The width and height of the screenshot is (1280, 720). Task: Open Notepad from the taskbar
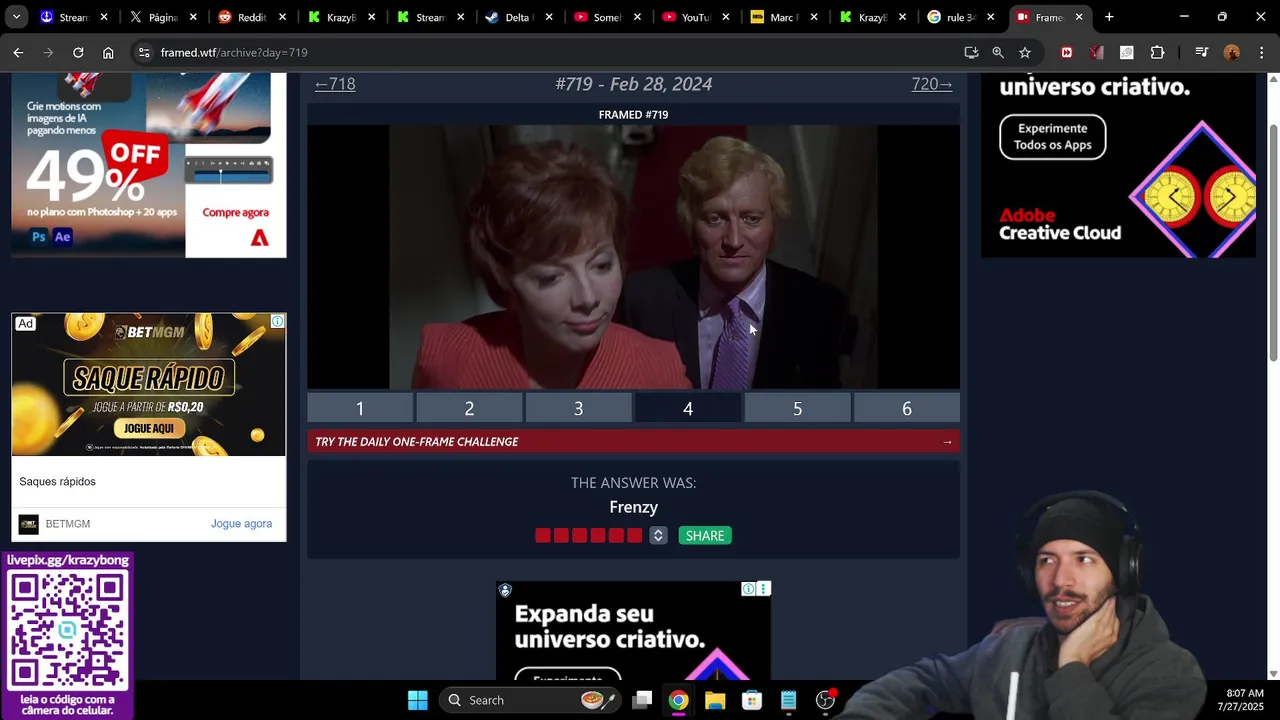tap(789, 700)
